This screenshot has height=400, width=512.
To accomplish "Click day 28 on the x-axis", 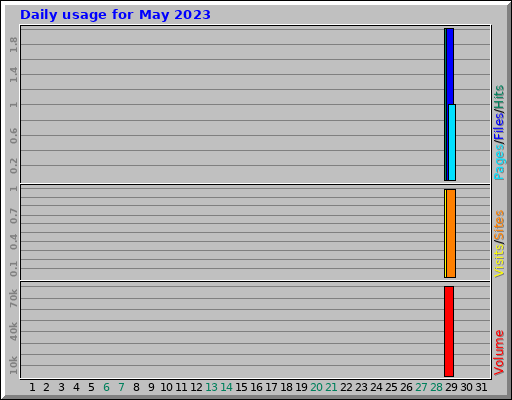I will tap(436, 387).
